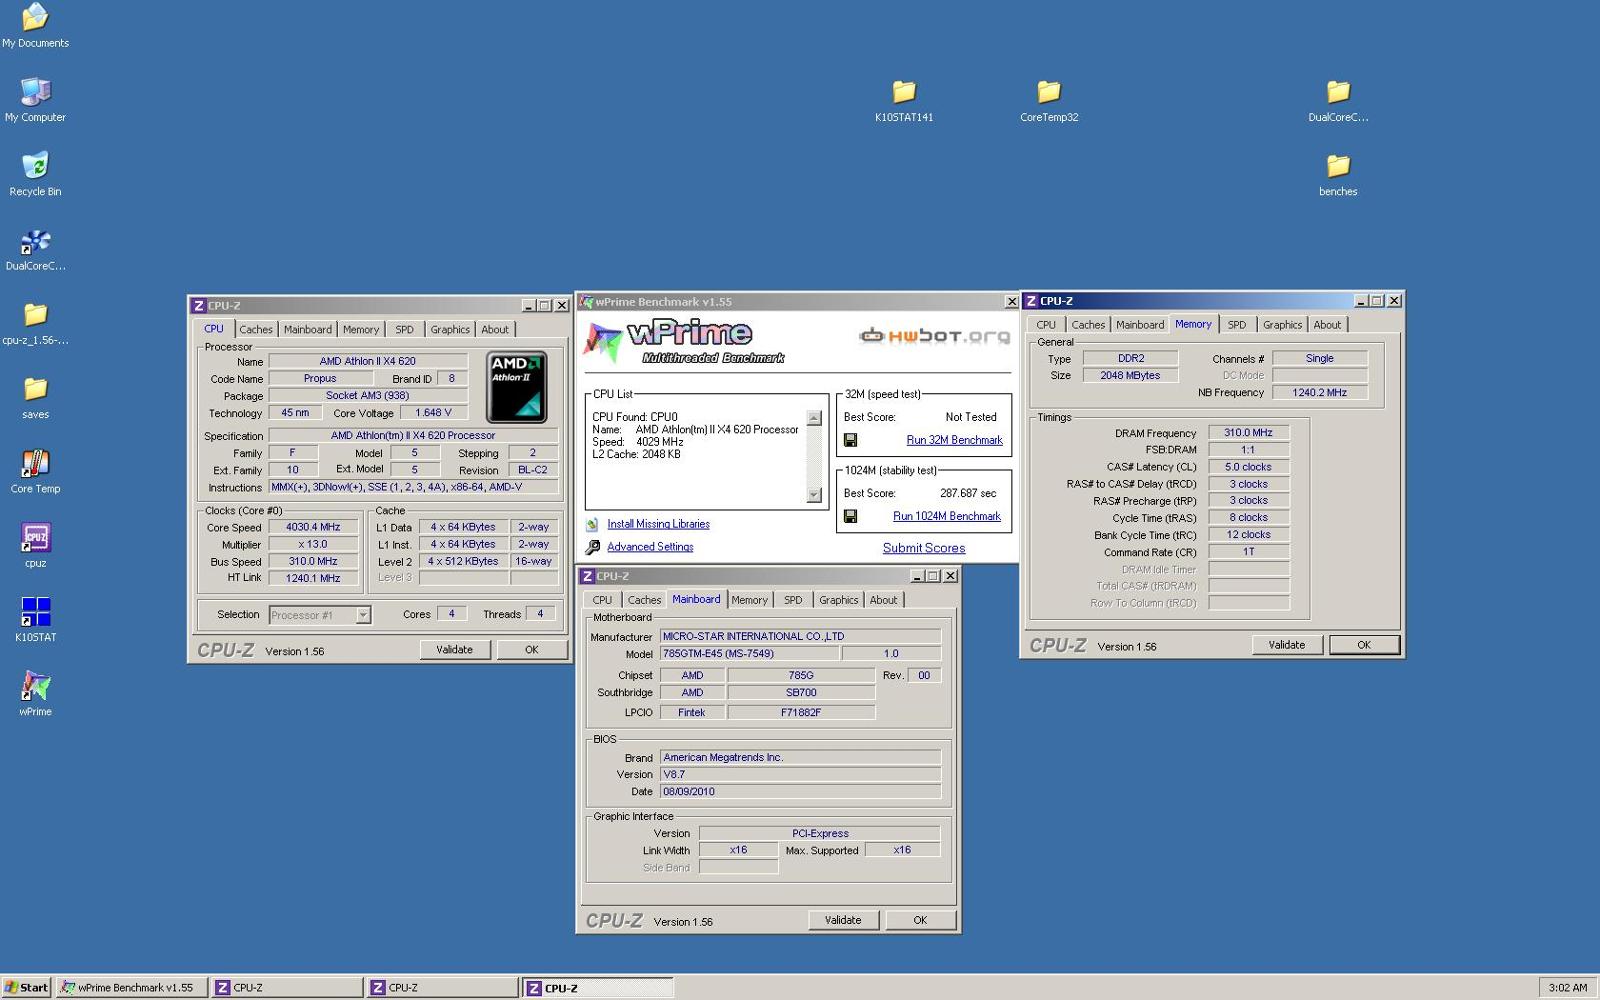Click OK in left CPU-Z window
Image resolution: width=1600 pixels, height=1000 pixels.
pos(531,649)
